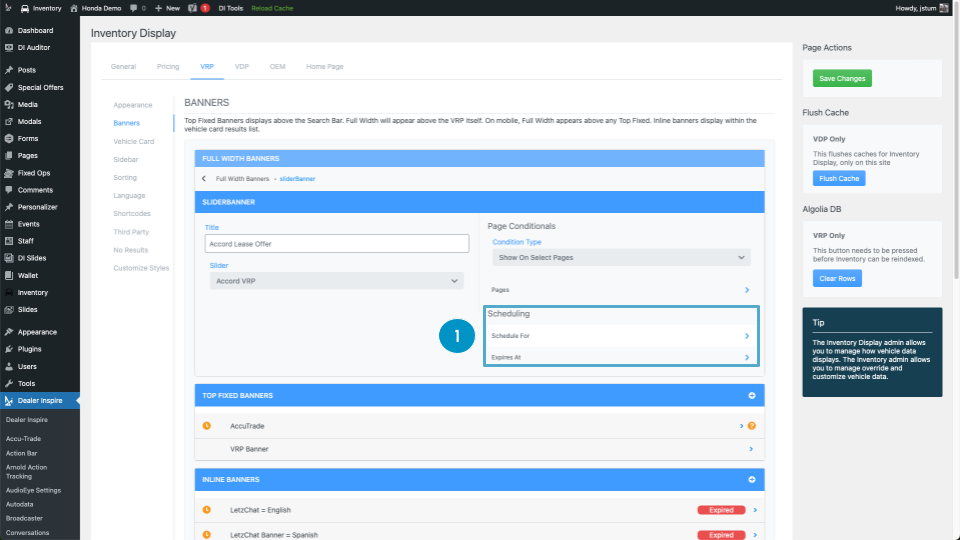This screenshot has width=960, height=540.
Task: Open the Media library icon
Action: (9, 105)
